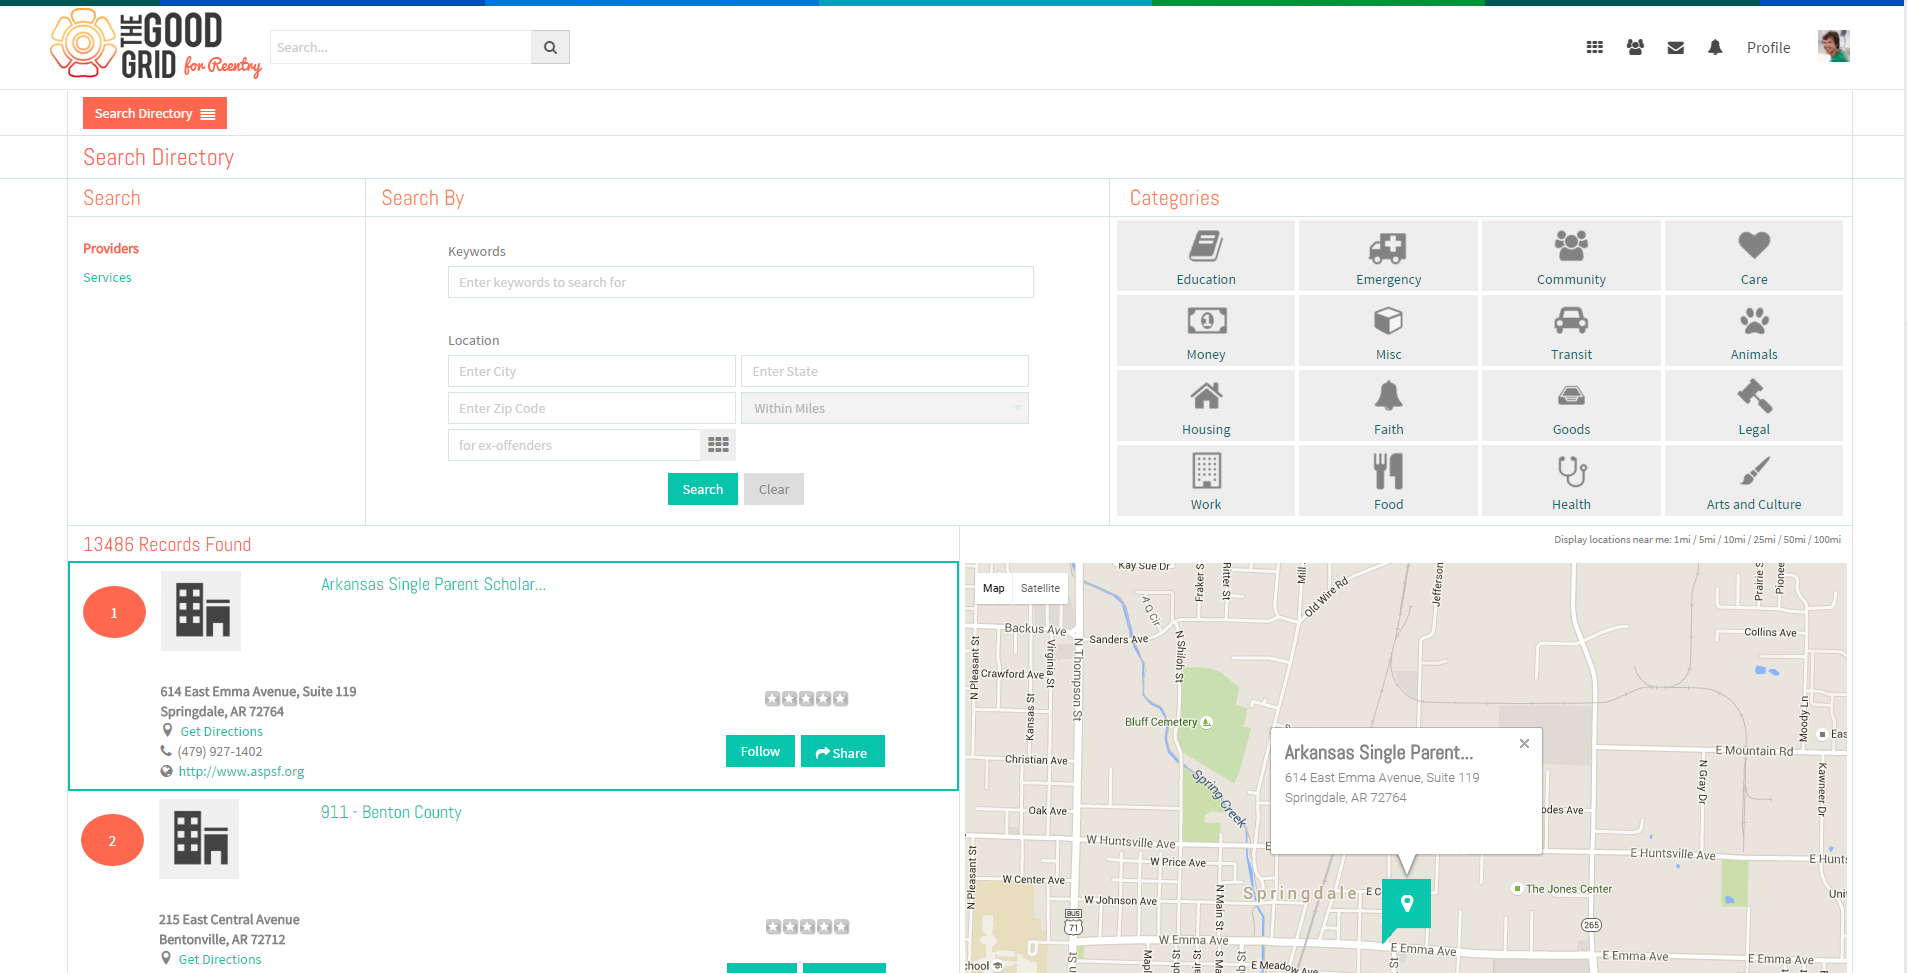Click the Enter keywords input field
The image size is (1907, 973).
pyautogui.click(x=741, y=282)
